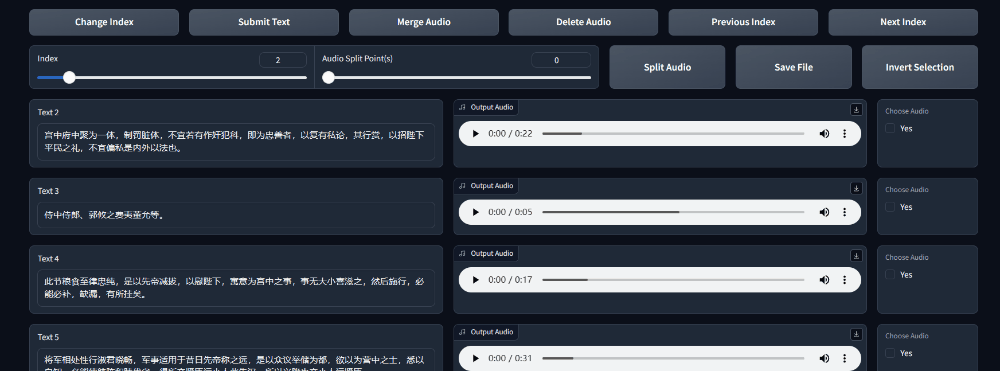1000x371 pixels.
Task: Seek within the Text 4 audio progress bar
Action: [x=673, y=280]
